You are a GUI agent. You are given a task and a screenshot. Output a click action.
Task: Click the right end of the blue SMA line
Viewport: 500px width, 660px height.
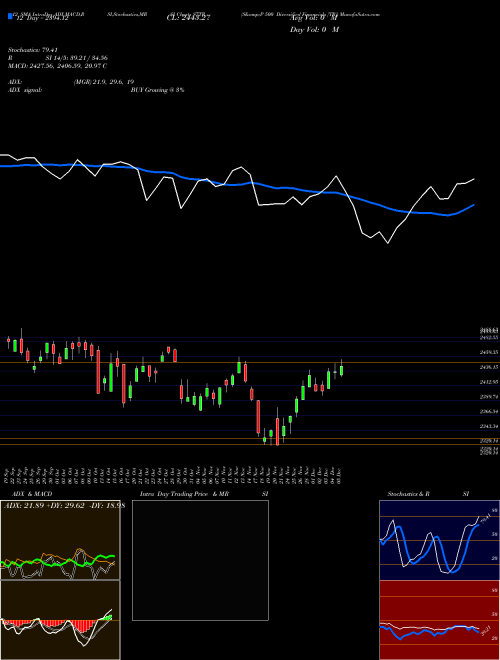[x=473, y=205]
